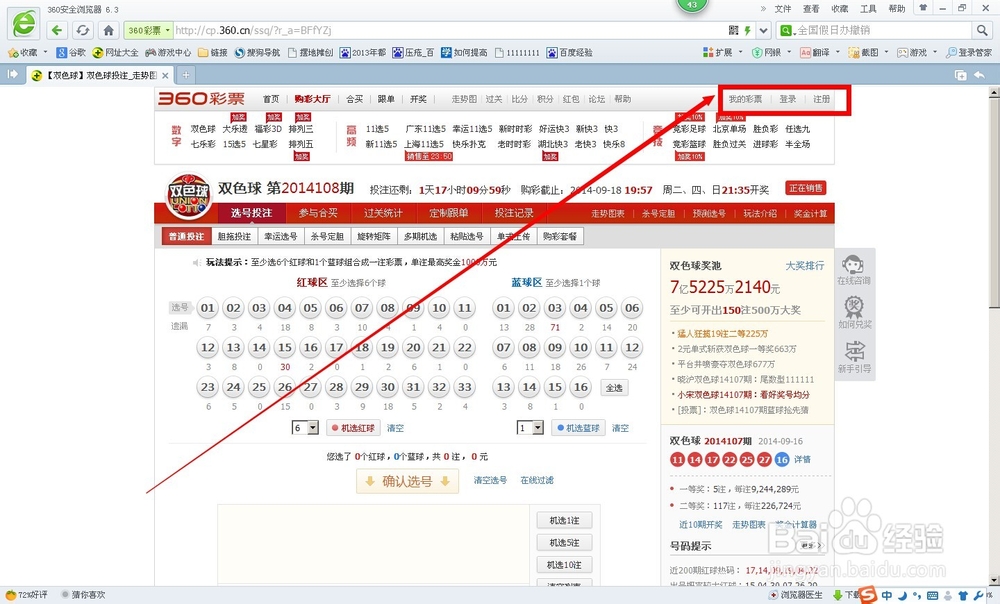Open the 登录管家 login manager
The height and width of the screenshot is (604, 1000).
pos(969,52)
